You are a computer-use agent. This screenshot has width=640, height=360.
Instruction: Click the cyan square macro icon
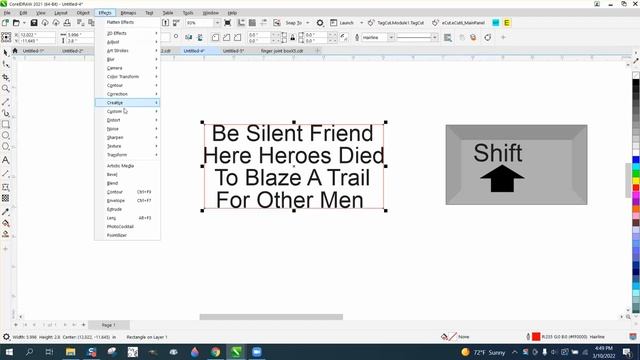click(x=496, y=23)
